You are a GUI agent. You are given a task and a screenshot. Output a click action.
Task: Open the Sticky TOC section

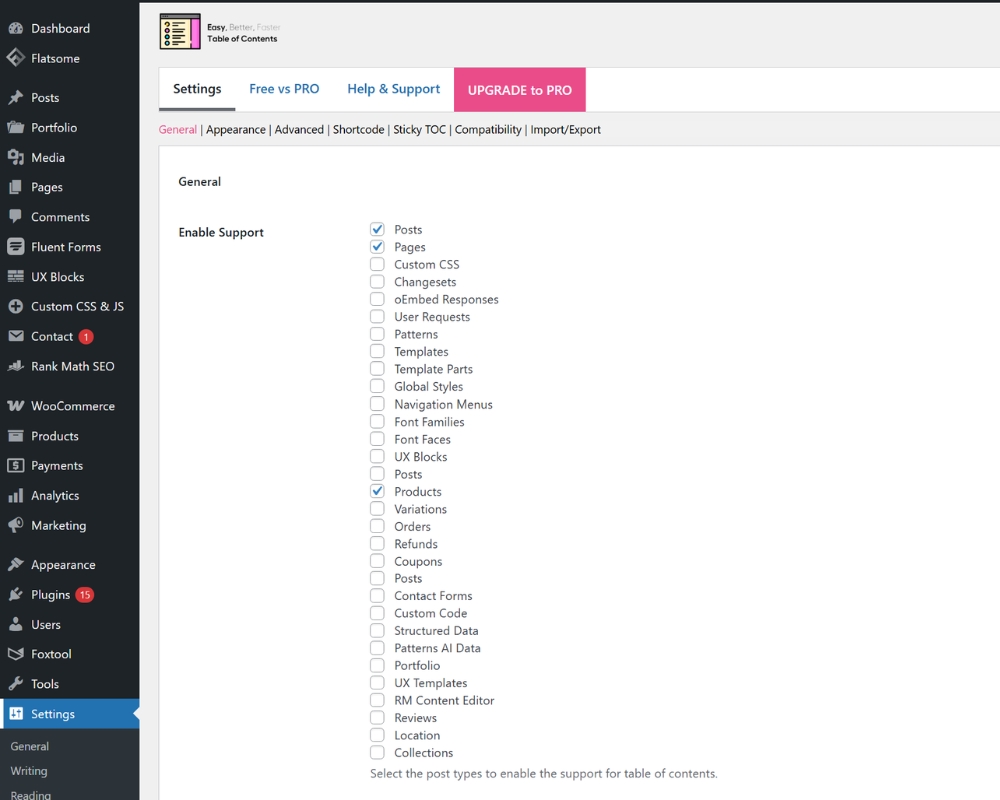coord(419,130)
